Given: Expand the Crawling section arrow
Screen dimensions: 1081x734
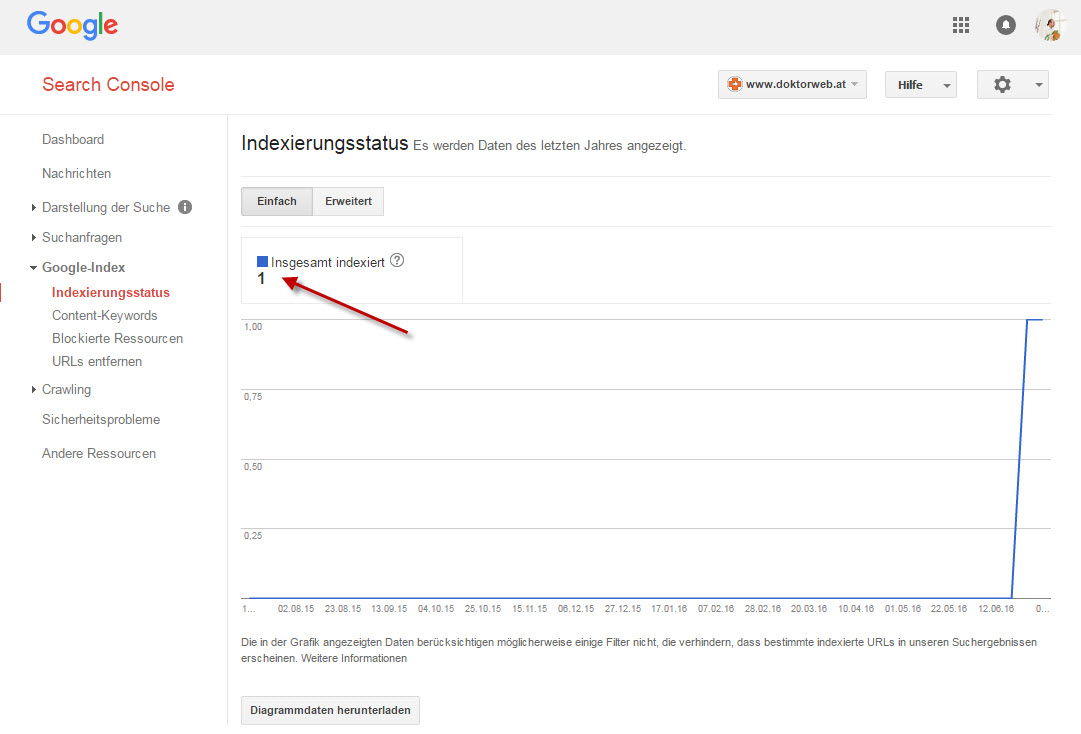Looking at the screenshot, I should [33, 389].
